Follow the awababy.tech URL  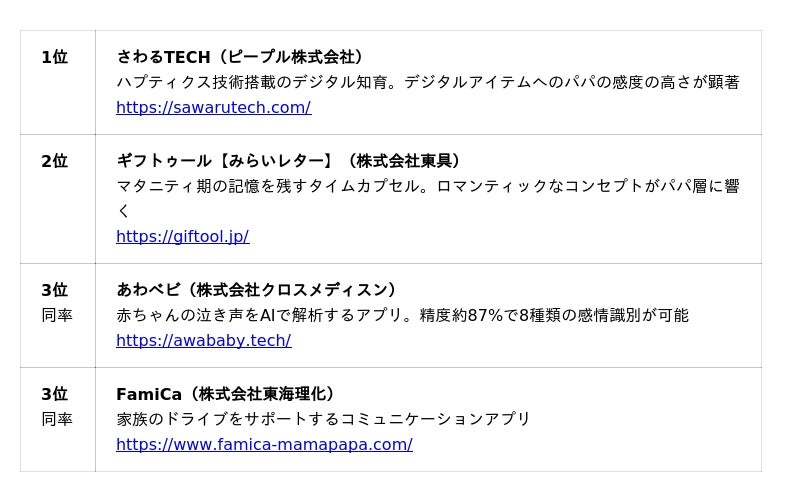click(x=203, y=341)
